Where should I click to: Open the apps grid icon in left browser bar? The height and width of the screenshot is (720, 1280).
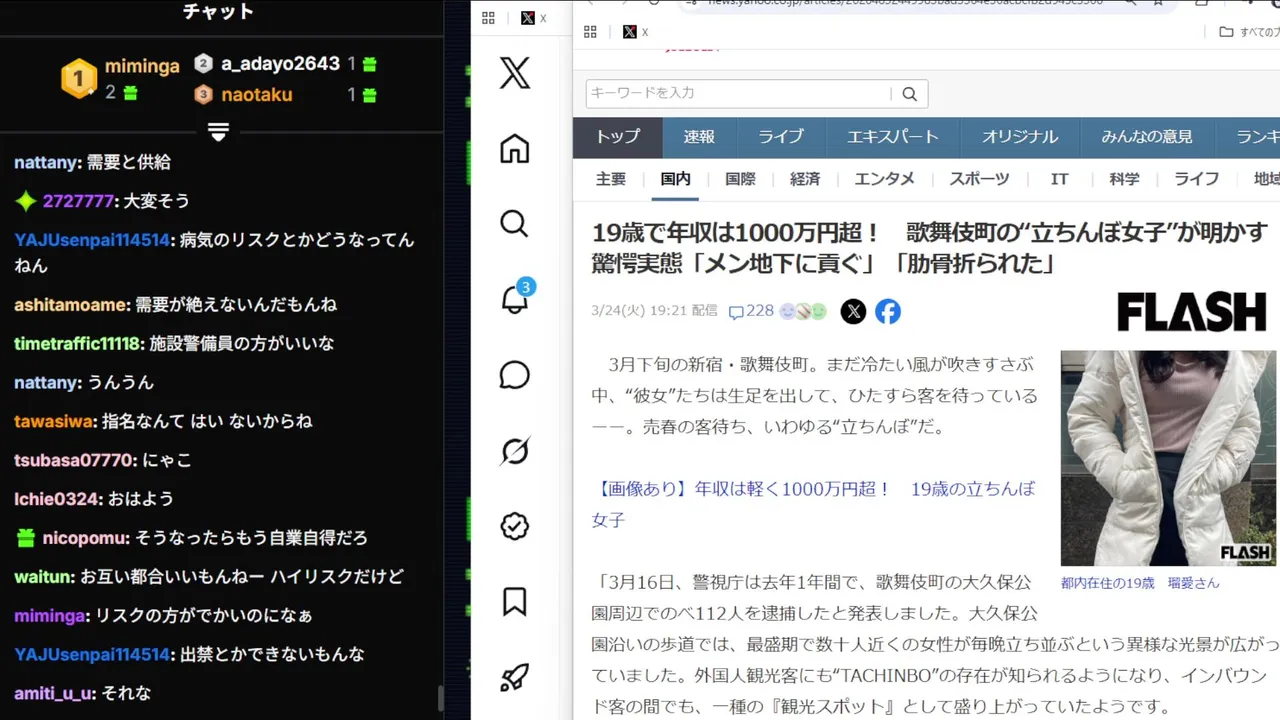point(489,18)
